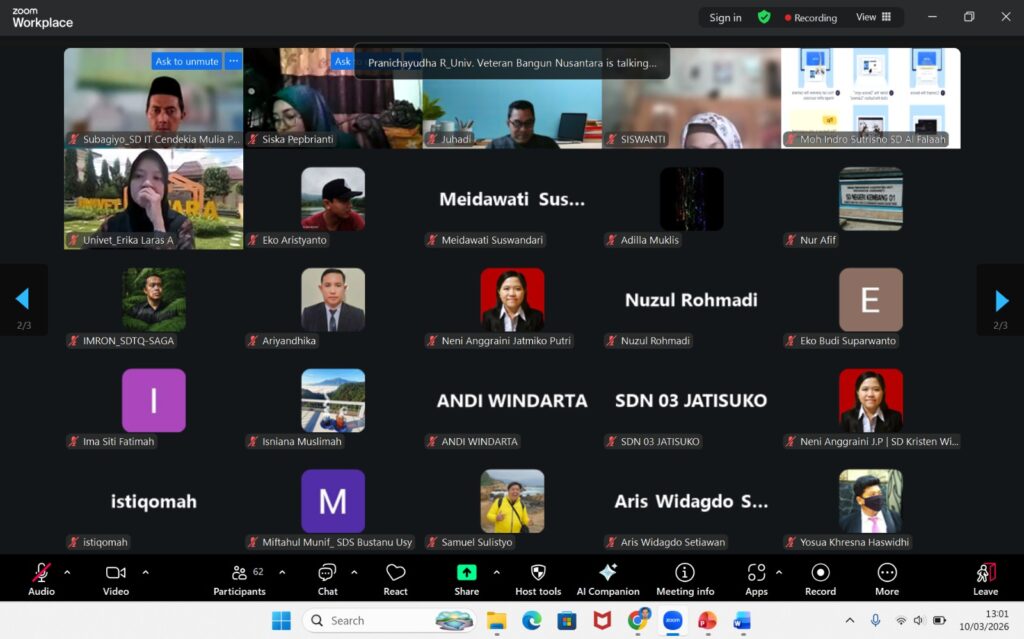This screenshot has width=1024, height=639.
Task: Select Juhadi's video thumbnail
Action: tap(512, 100)
